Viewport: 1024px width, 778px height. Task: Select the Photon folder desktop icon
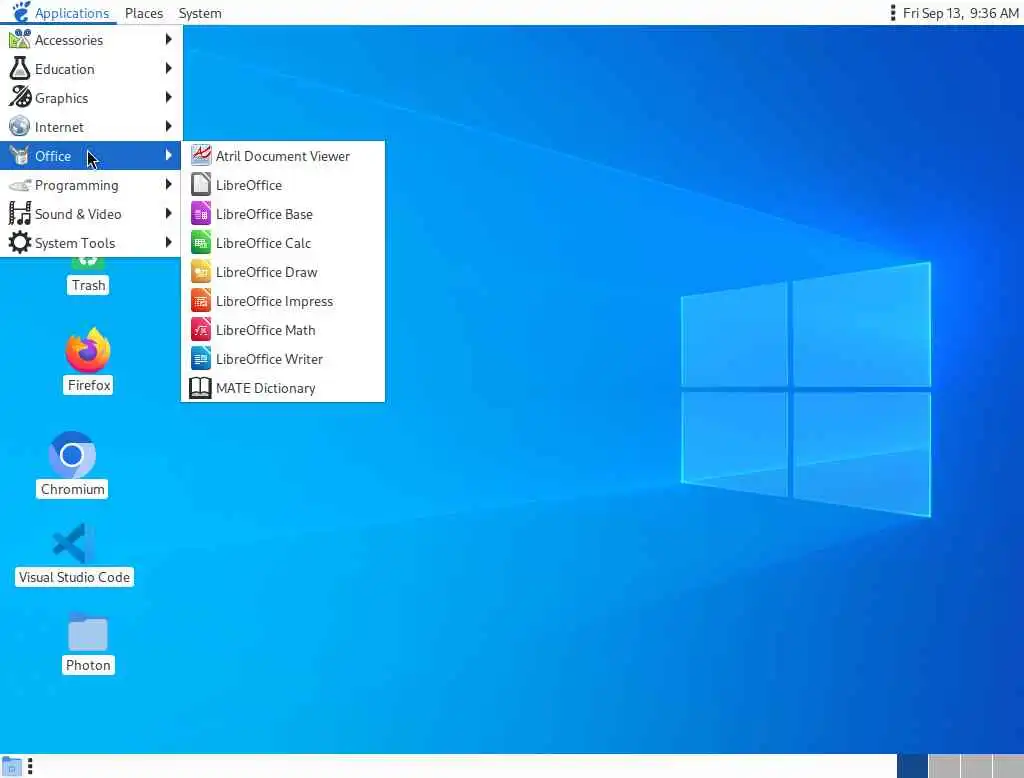pos(88,632)
